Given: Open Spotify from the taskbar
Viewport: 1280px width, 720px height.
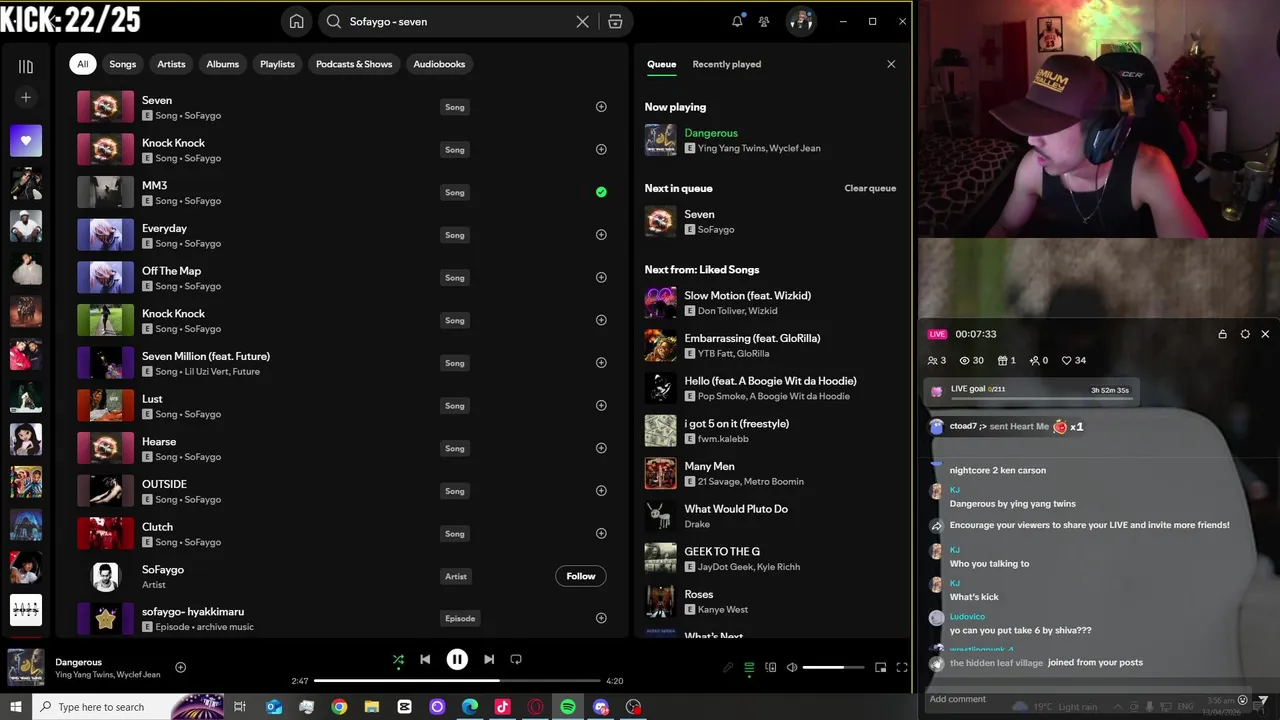Looking at the screenshot, I should [x=568, y=706].
